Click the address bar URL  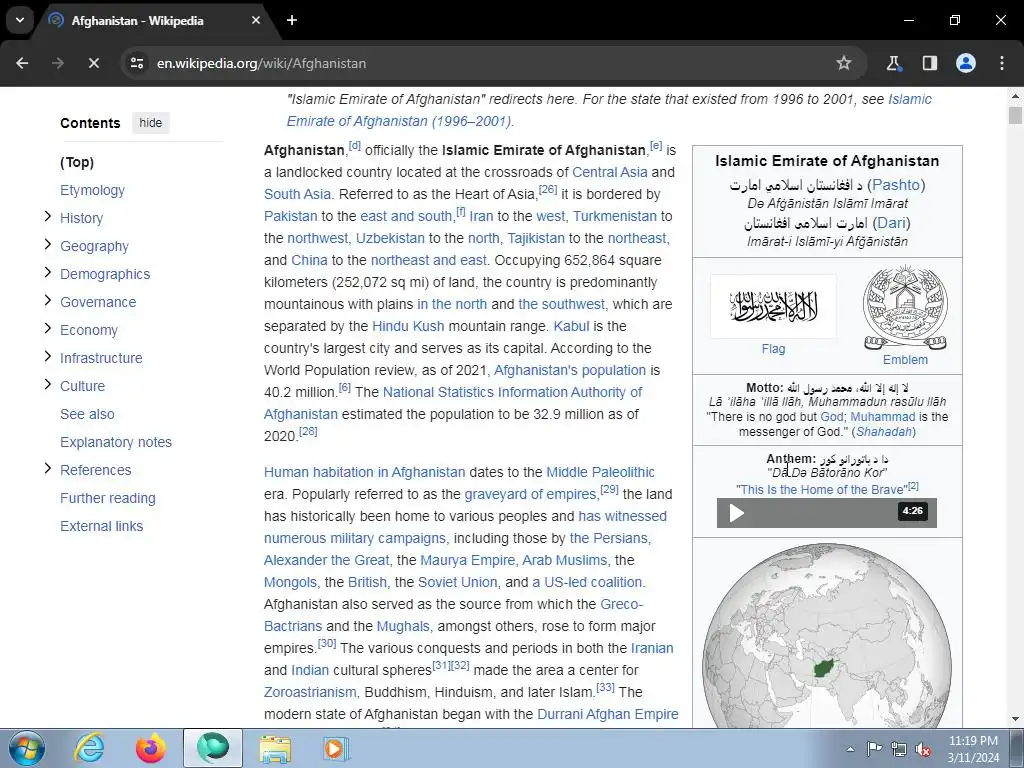(261, 63)
